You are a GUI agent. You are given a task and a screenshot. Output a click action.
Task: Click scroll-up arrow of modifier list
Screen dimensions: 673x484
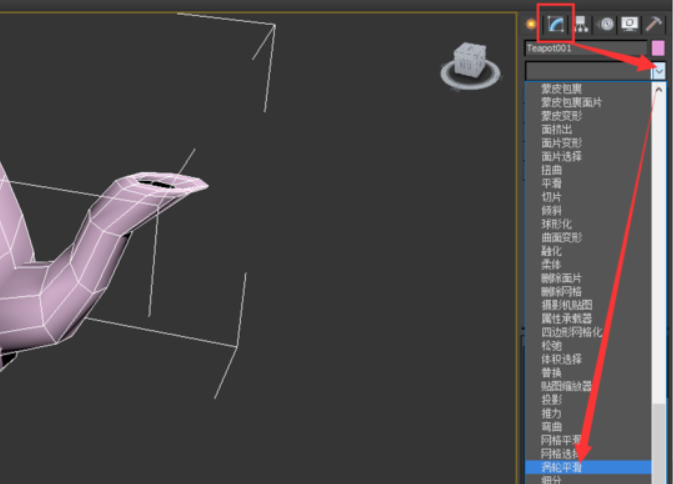(658, 89)
